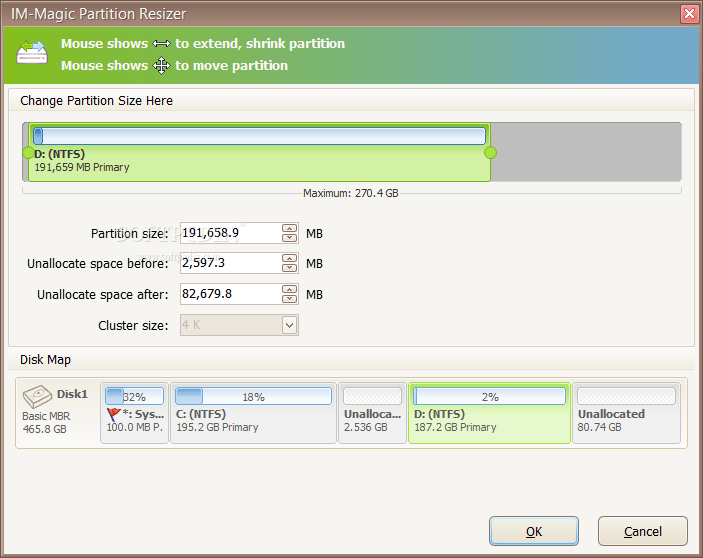Click the red flag system partition icon
The width and height of the screenshot is (703, 558).
[x=114, y=414]
